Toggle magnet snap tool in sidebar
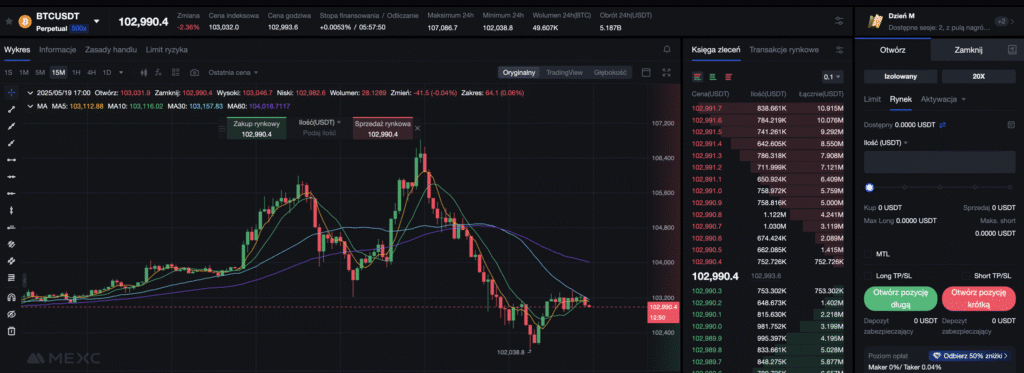The image size is (1024, 373). tap(11, 297)
